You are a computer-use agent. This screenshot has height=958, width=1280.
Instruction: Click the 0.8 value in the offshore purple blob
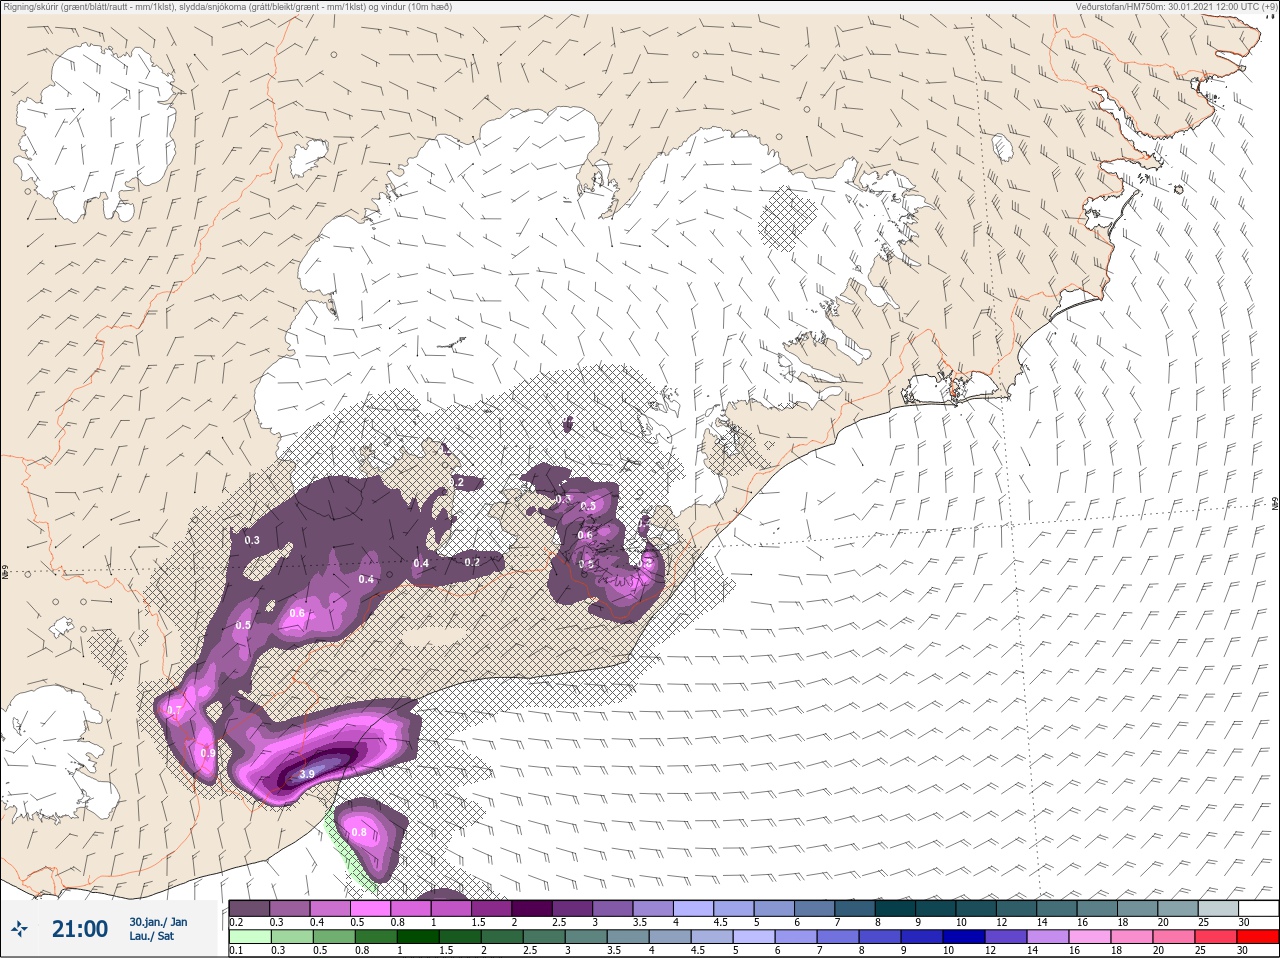pyautogui.click(x=359, y=832)
